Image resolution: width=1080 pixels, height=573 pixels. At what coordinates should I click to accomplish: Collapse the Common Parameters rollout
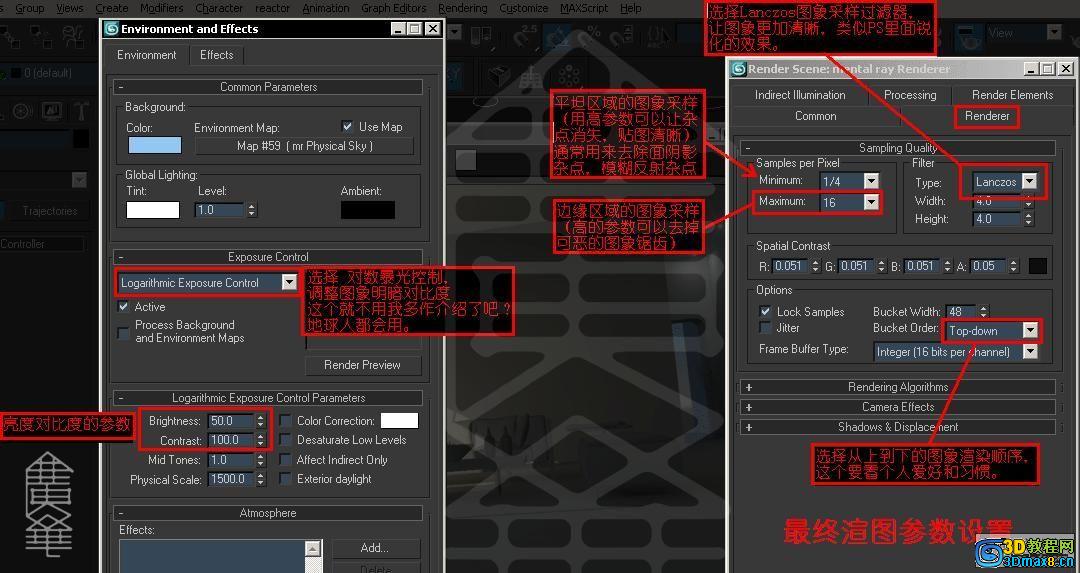pos(268,87)
